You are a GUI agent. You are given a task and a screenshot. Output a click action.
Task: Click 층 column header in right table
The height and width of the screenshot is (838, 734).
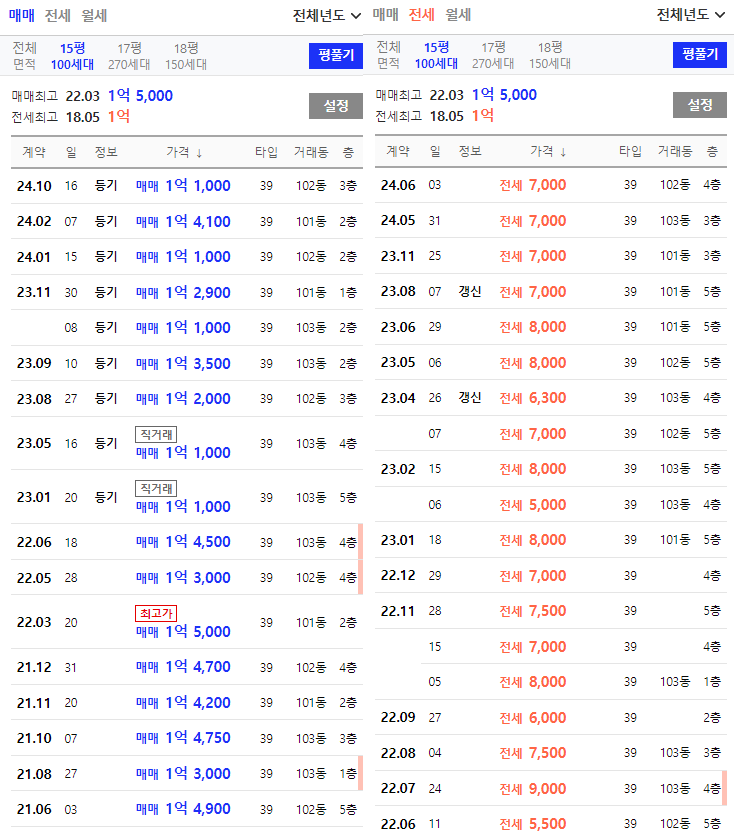click(x=712, y=151)
